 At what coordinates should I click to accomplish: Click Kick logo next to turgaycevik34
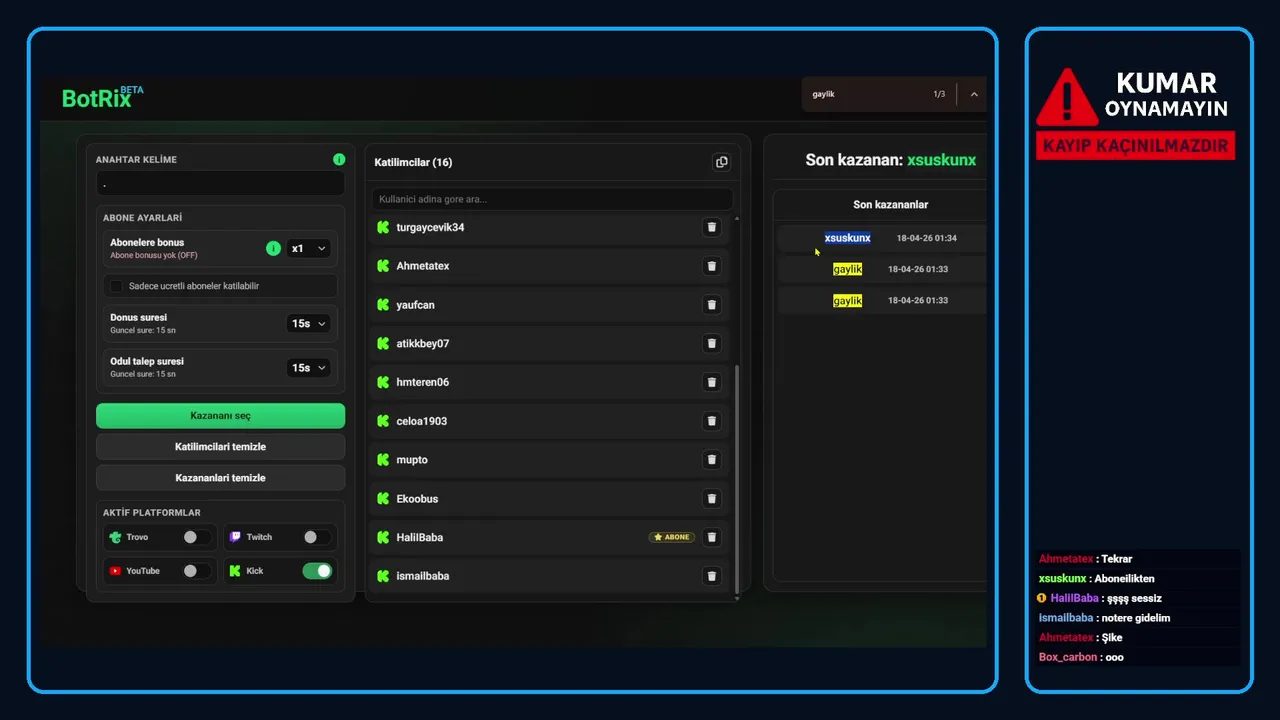coord(383,227)
